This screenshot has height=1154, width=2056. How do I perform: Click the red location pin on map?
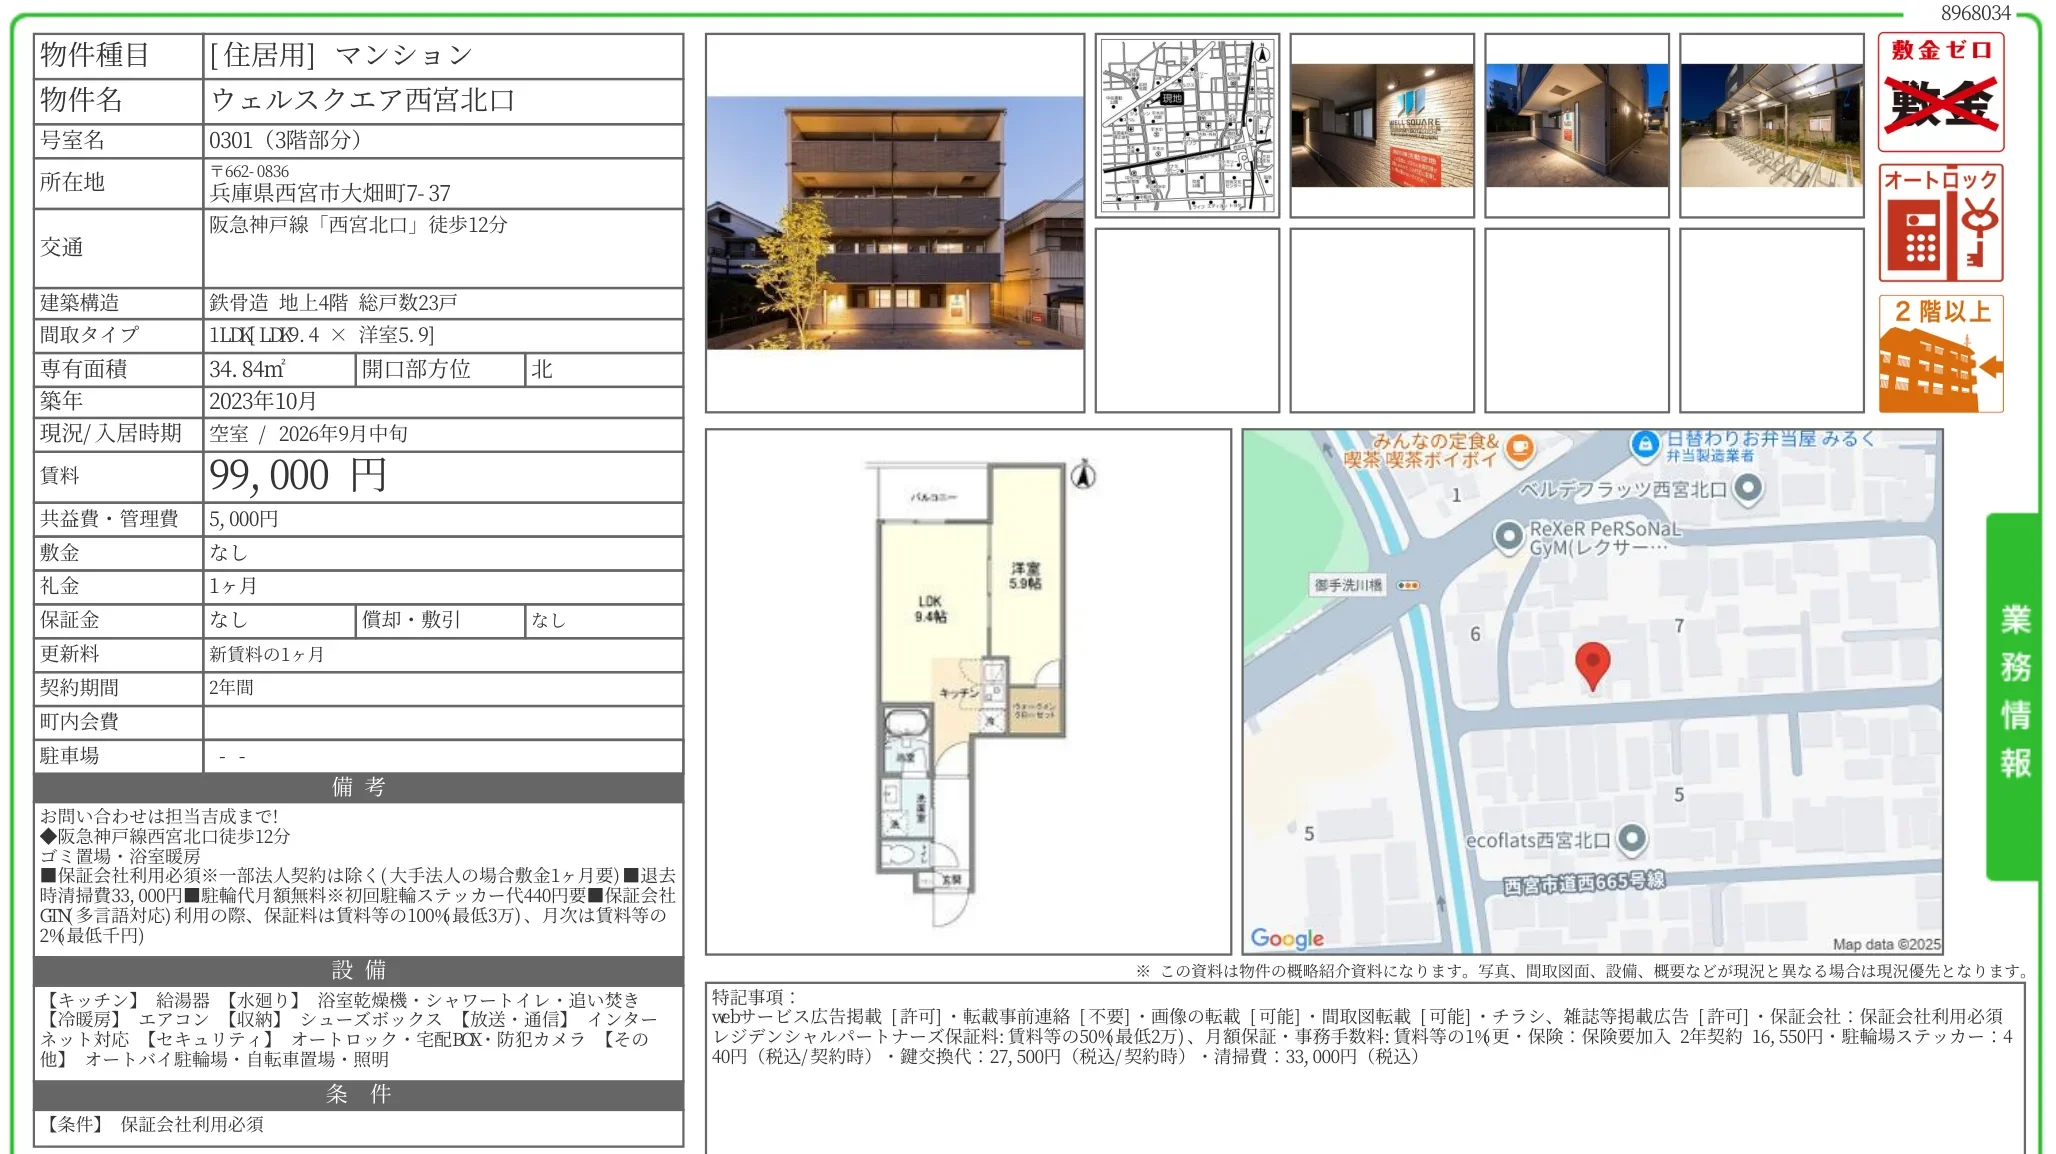1592,666
